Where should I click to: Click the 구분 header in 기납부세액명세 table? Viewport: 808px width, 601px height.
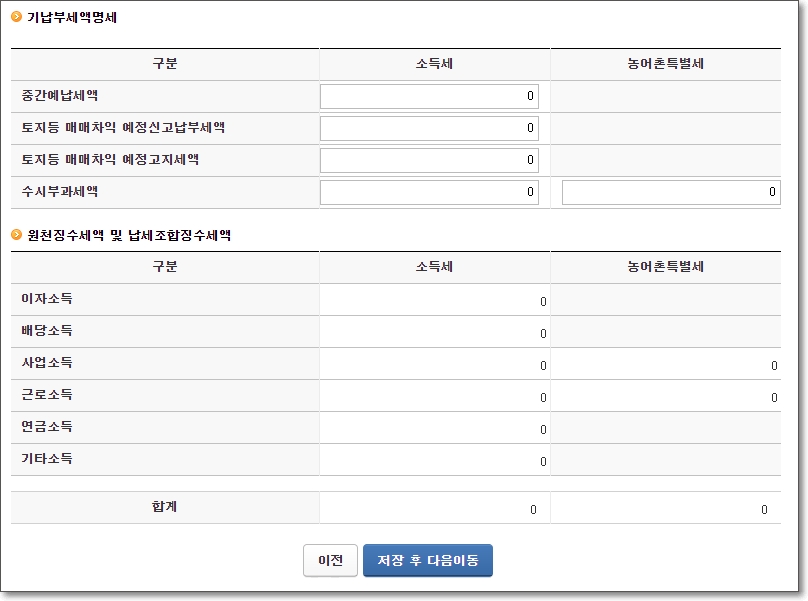point(164,64)
